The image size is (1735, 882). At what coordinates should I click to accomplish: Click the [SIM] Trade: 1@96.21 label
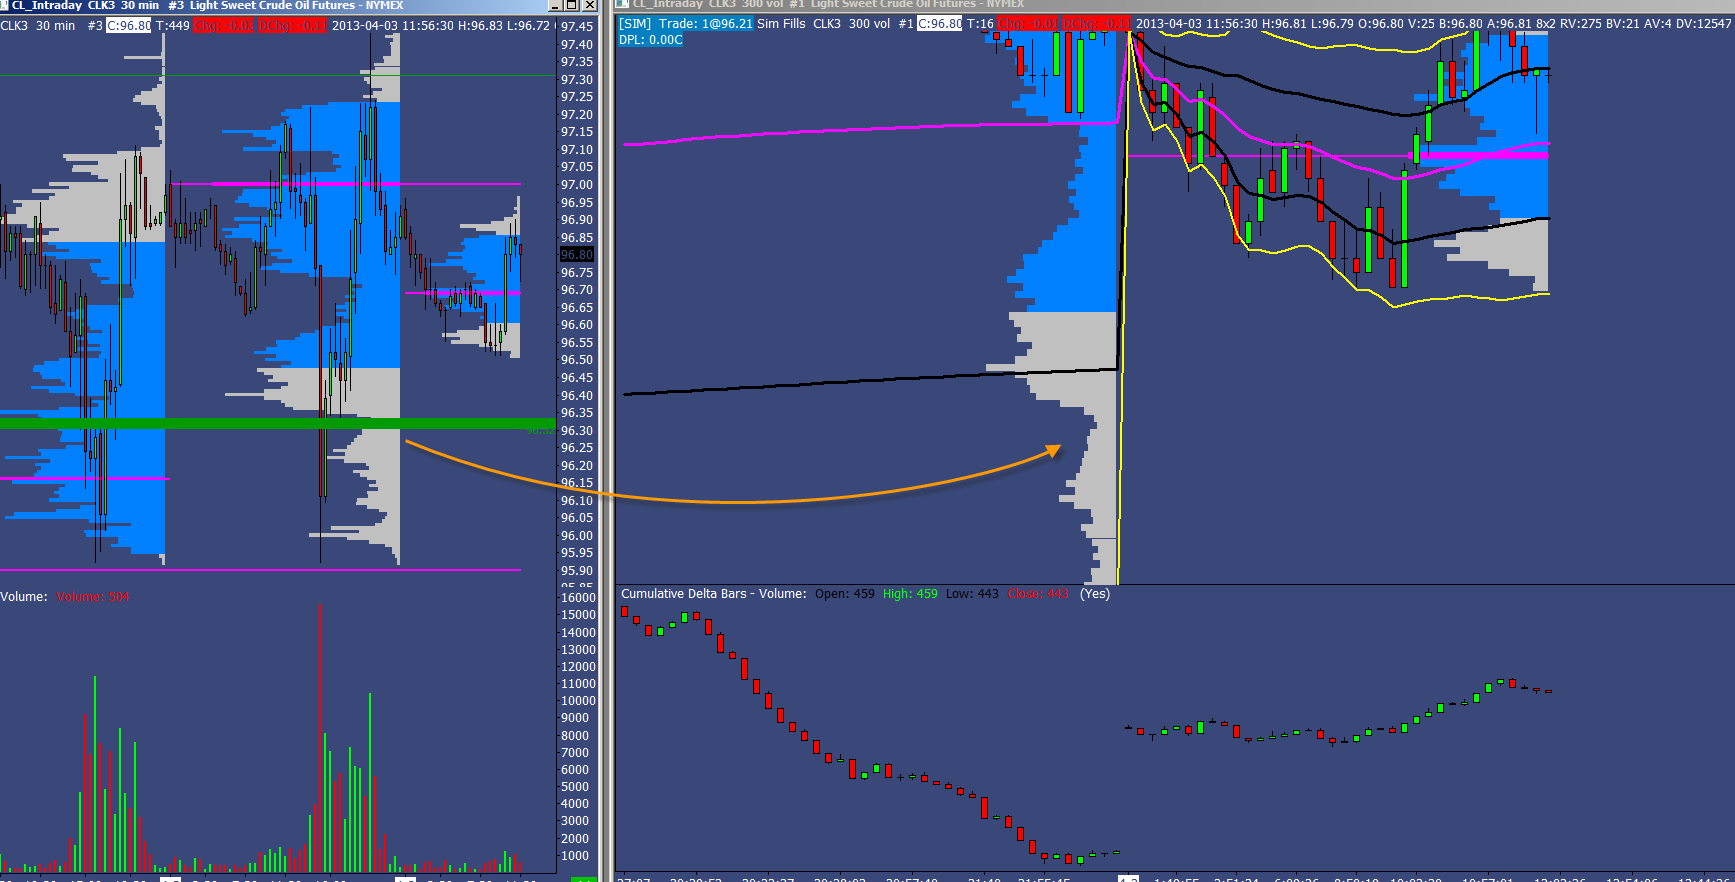(x=686, y=24)
